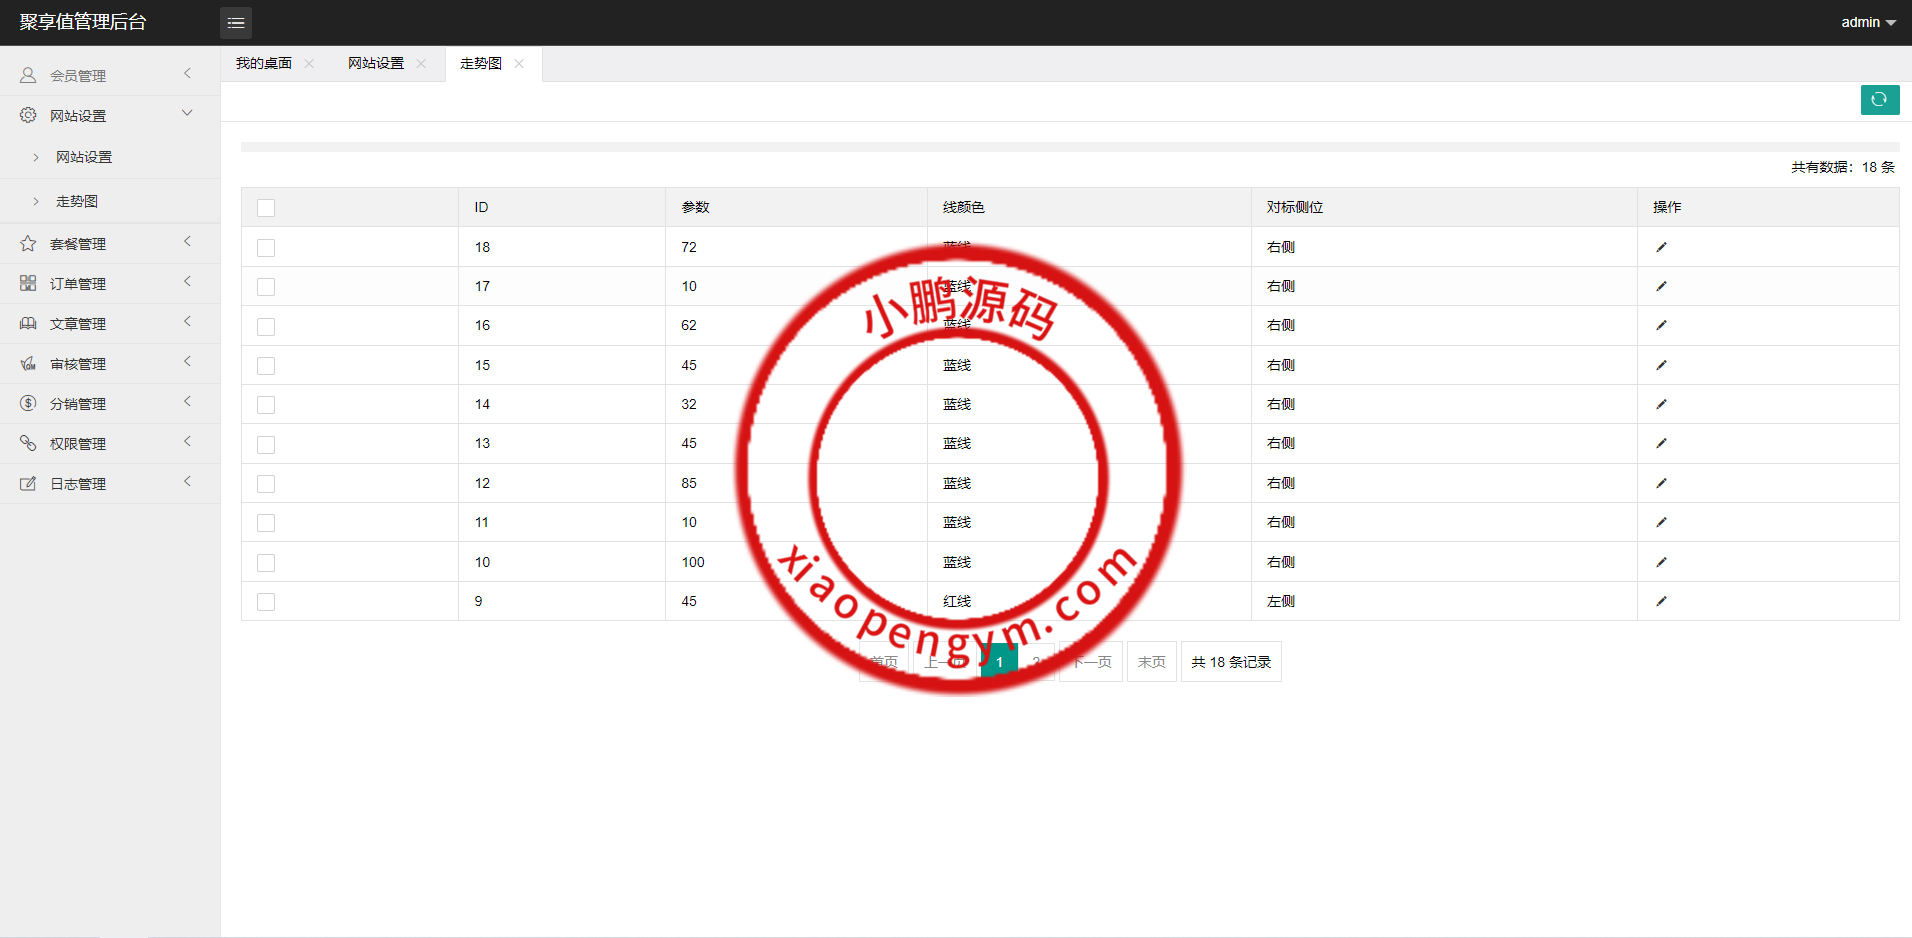
Task: Switch to the 我的桌面 tab
Action: click(x=264, y=63)
